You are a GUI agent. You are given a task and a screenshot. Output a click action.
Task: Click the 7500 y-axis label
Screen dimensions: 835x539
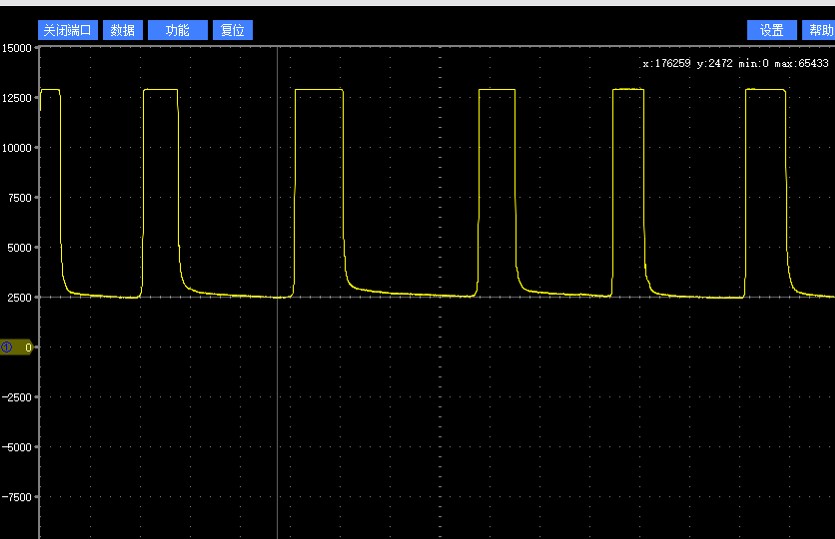(20, 198)
